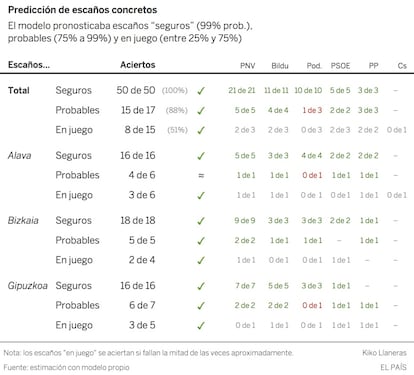Click the Aciertos column heading
414x375 pixels.
(138, 65)
